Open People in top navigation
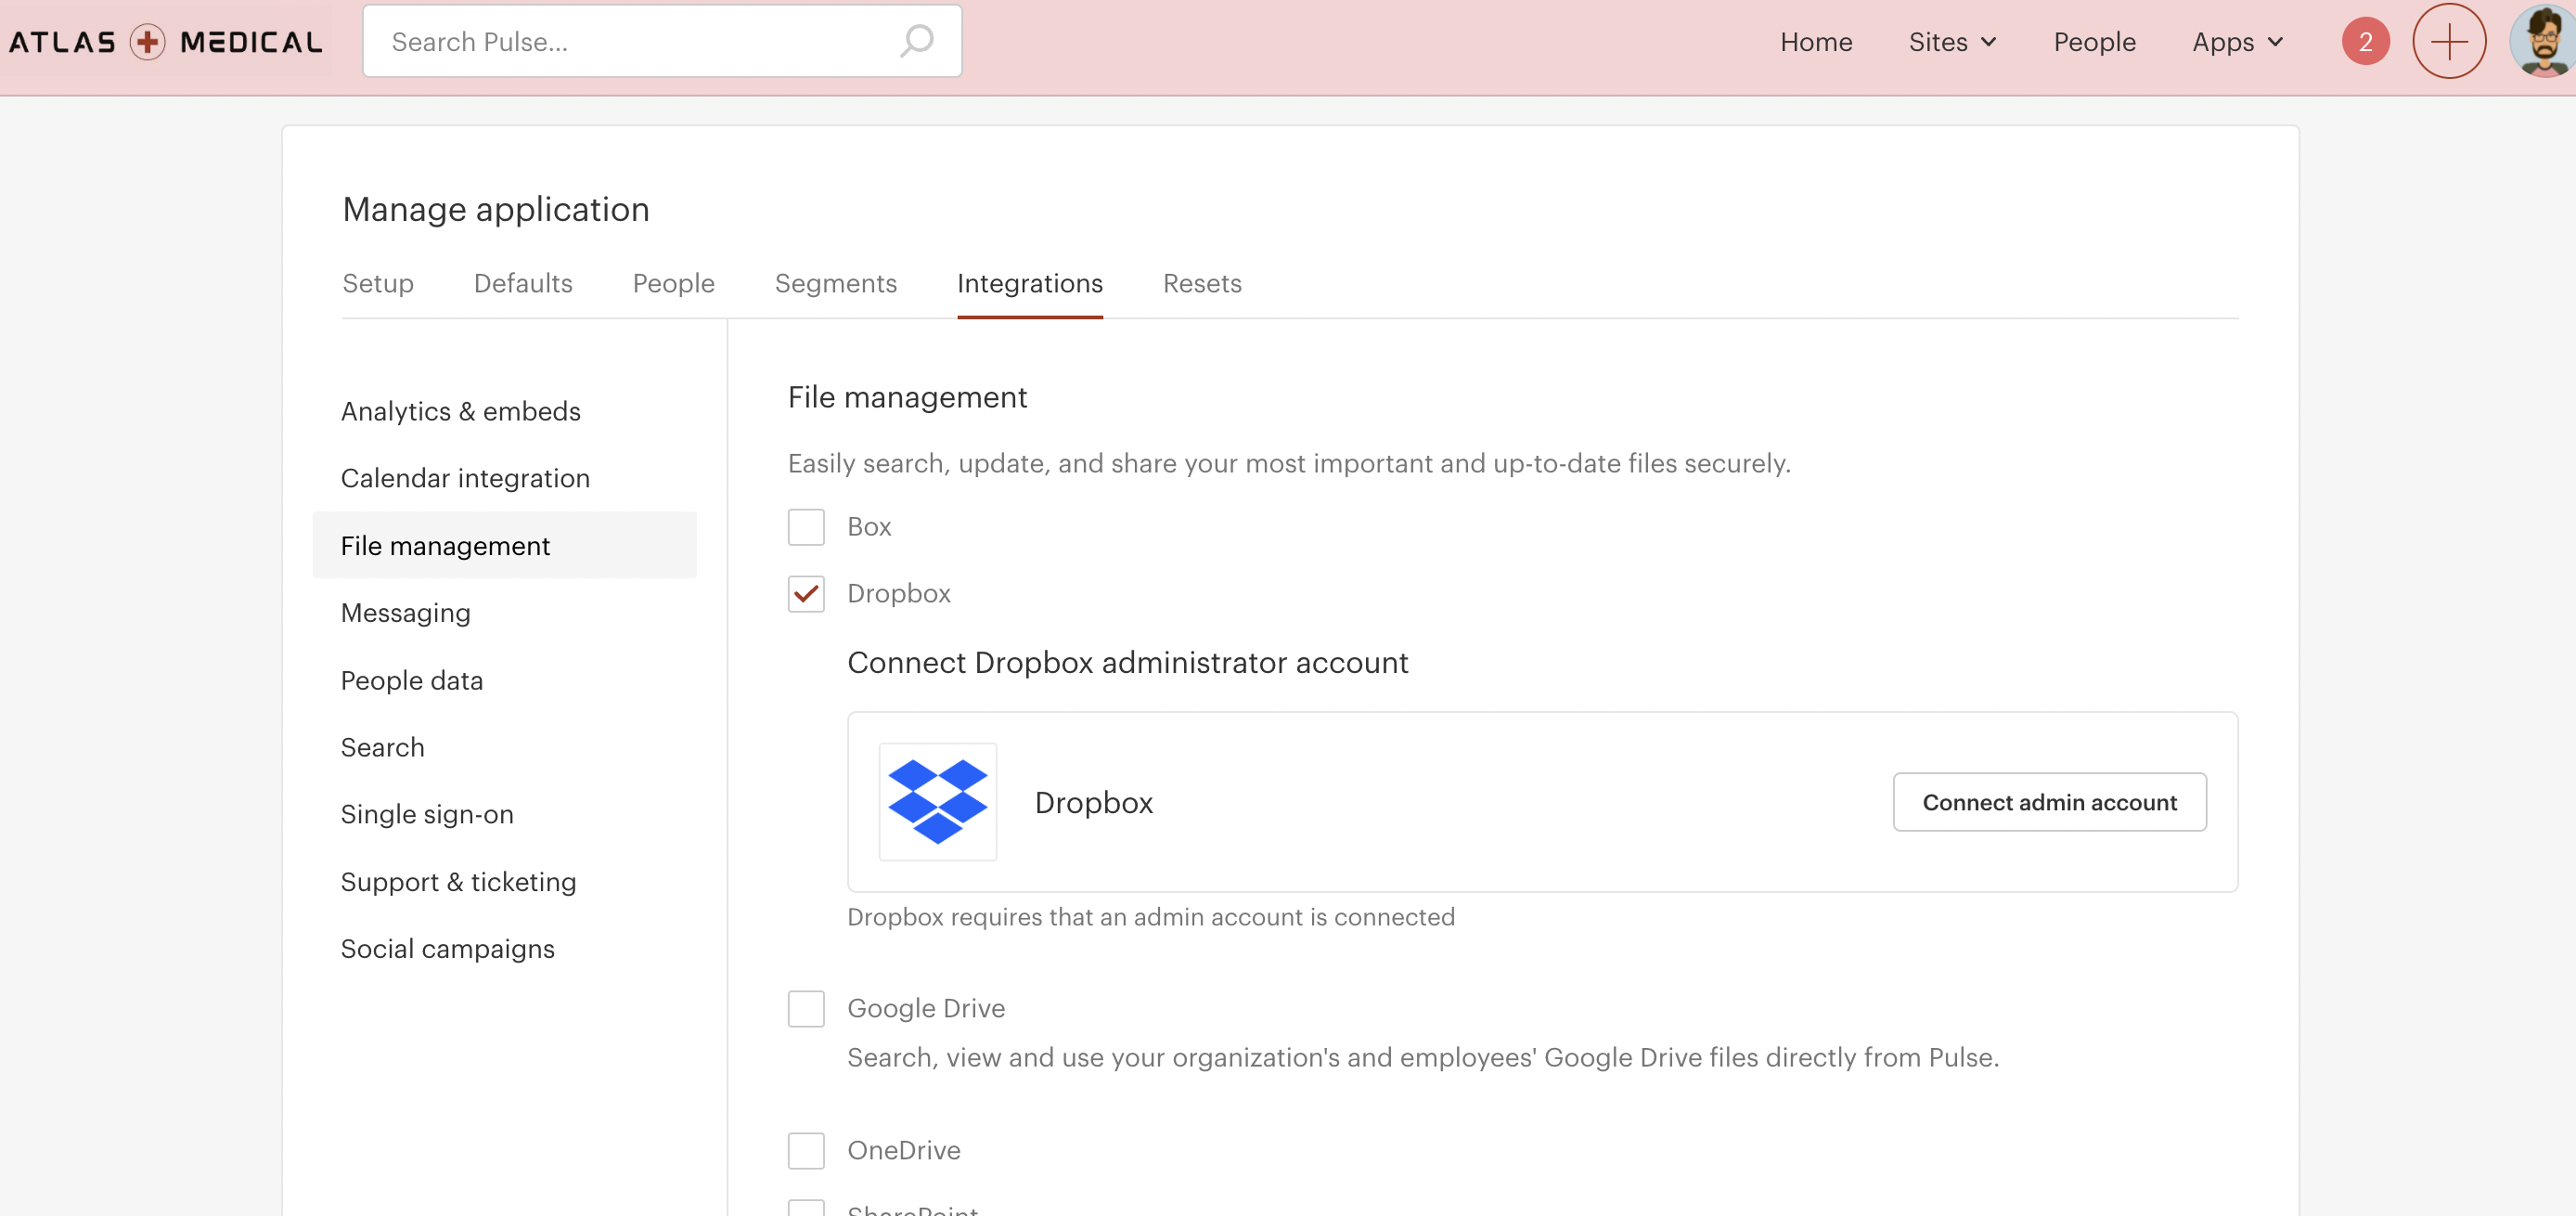The width and height of the screenshot is (2576, 1216). point(2095,42)
